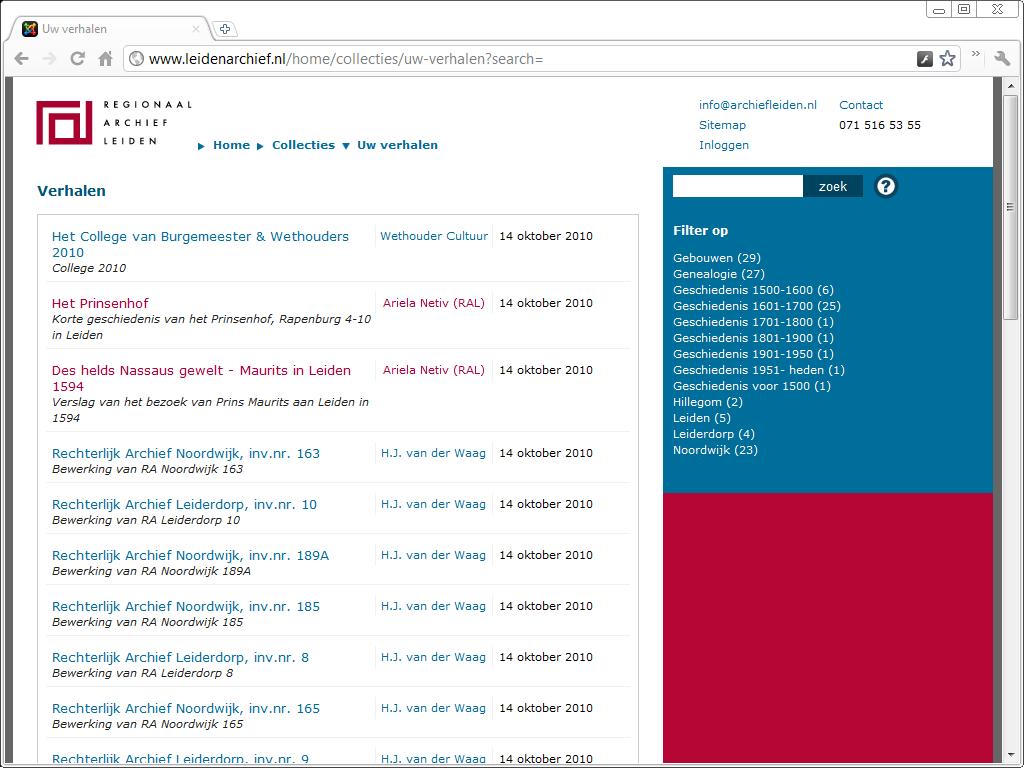Screen dimensions: 1024x768
Task: Open Rechterlijk Archief Leiderdorp inv.nr. 8
Action: (180, 657)
